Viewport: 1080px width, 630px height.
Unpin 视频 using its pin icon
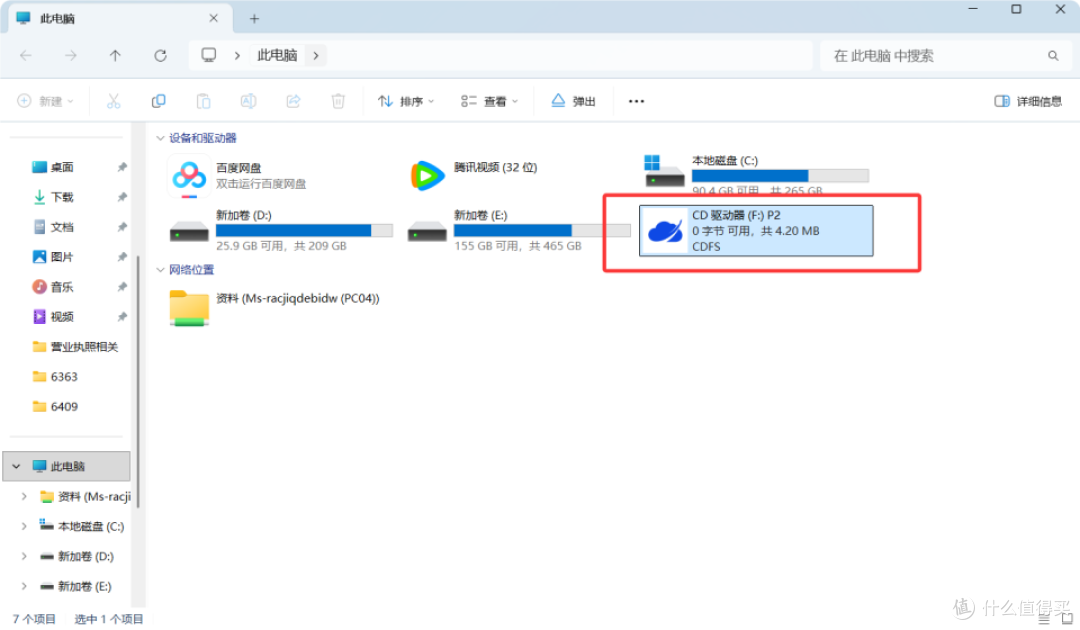coord(122,317)
